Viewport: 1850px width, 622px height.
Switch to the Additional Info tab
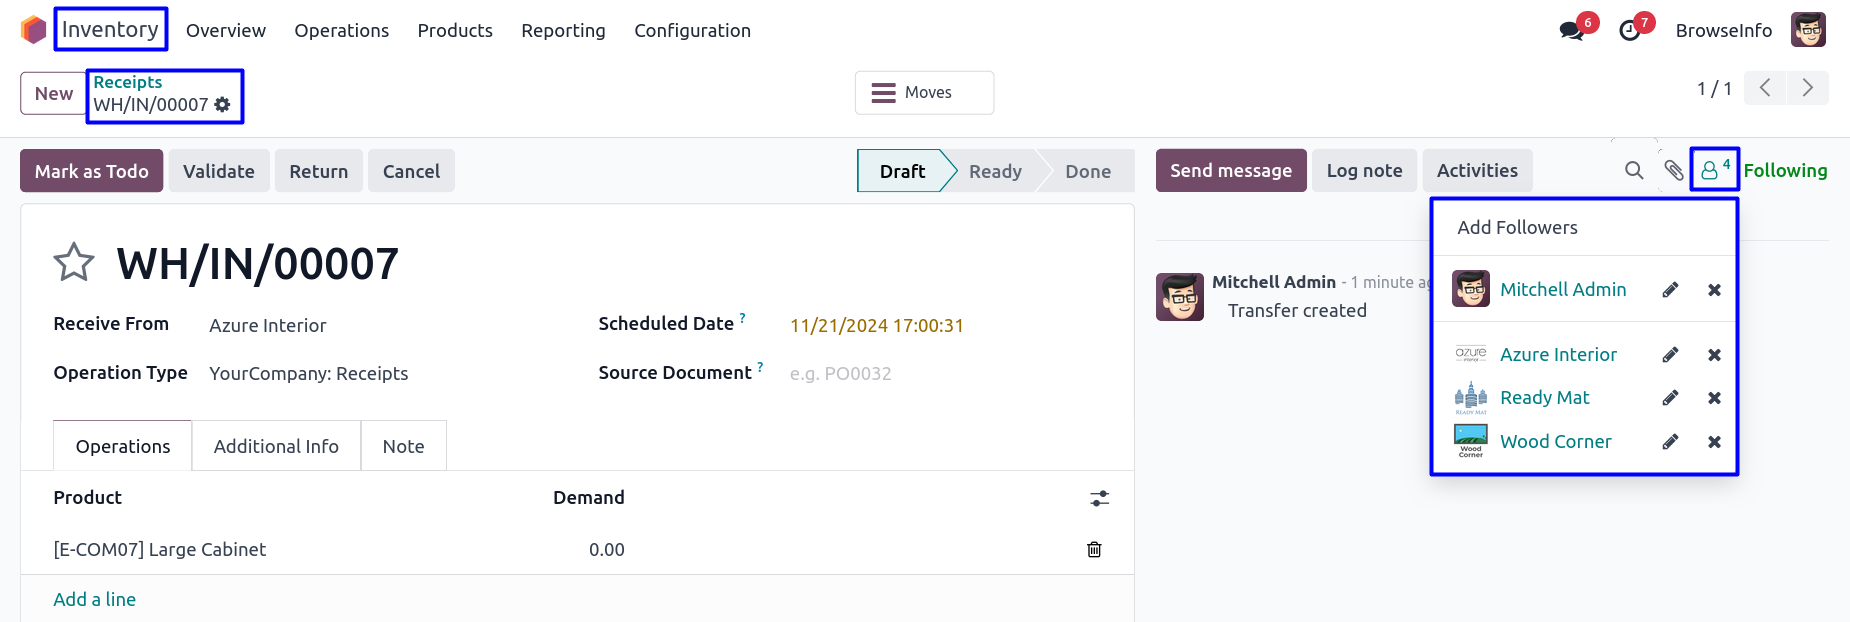click(x=276, y=446)
